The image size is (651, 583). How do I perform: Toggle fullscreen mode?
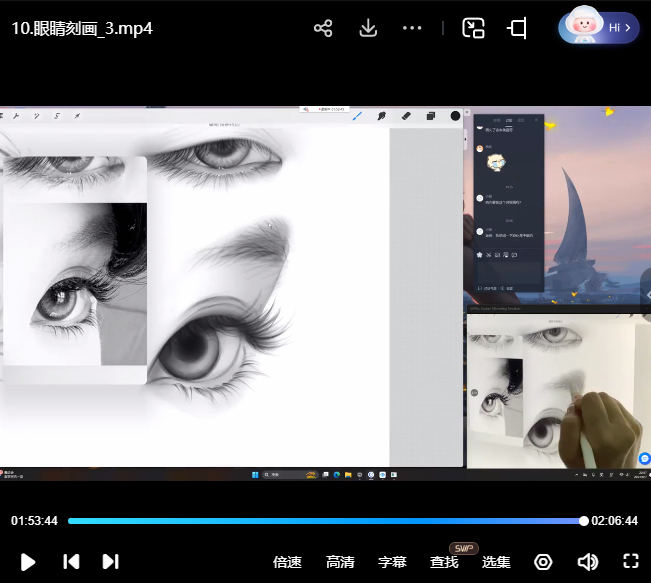(x=631, y=561)
